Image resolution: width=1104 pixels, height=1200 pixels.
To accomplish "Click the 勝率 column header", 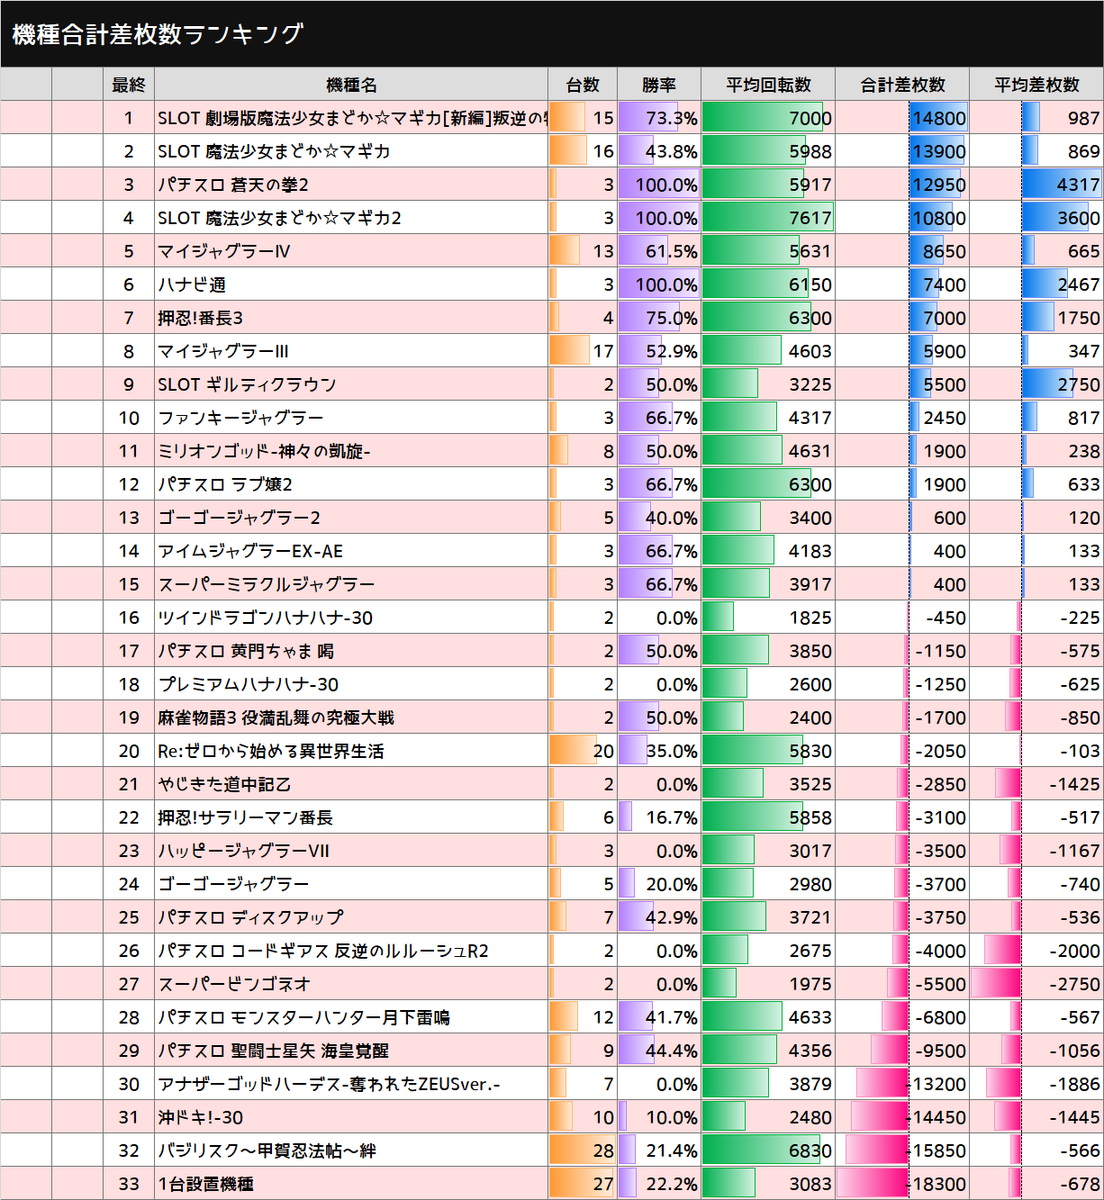I will (658, 85).
